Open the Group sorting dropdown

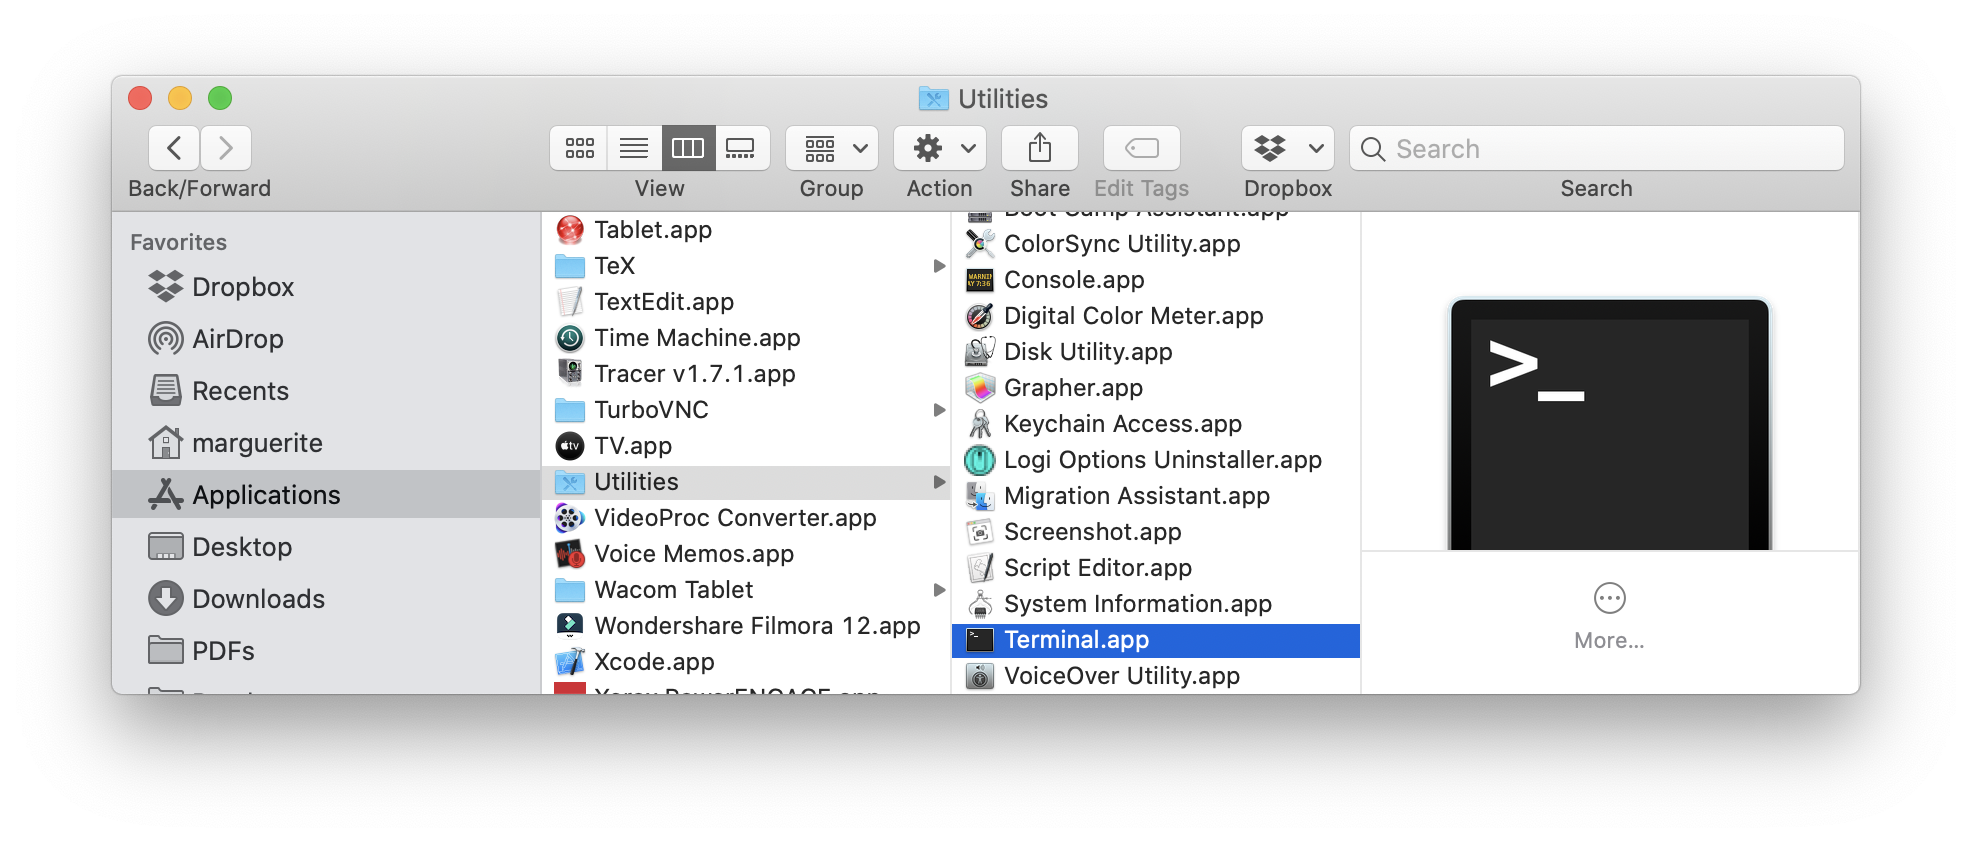point(831,149)
